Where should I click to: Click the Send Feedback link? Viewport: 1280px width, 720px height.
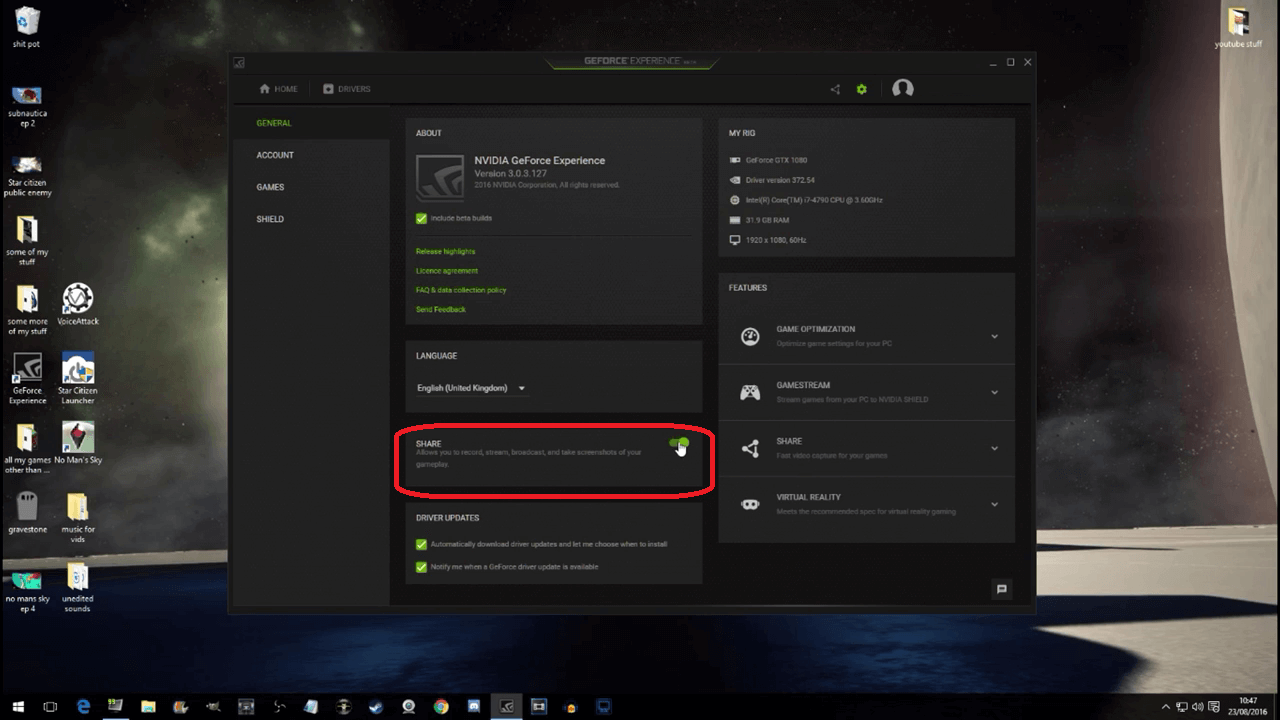(441, 310)
